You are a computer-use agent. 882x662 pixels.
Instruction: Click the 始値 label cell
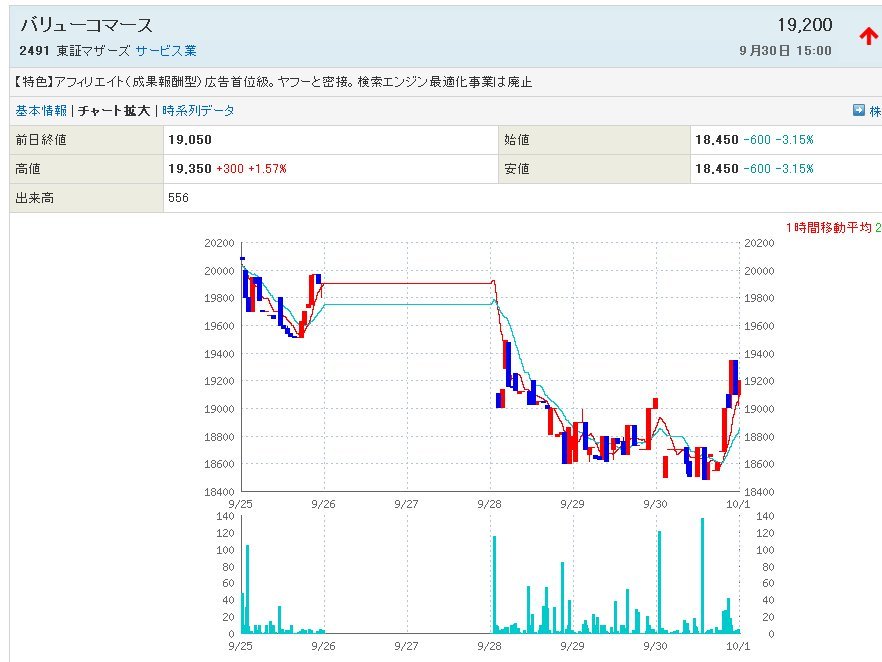coord(517,140)
